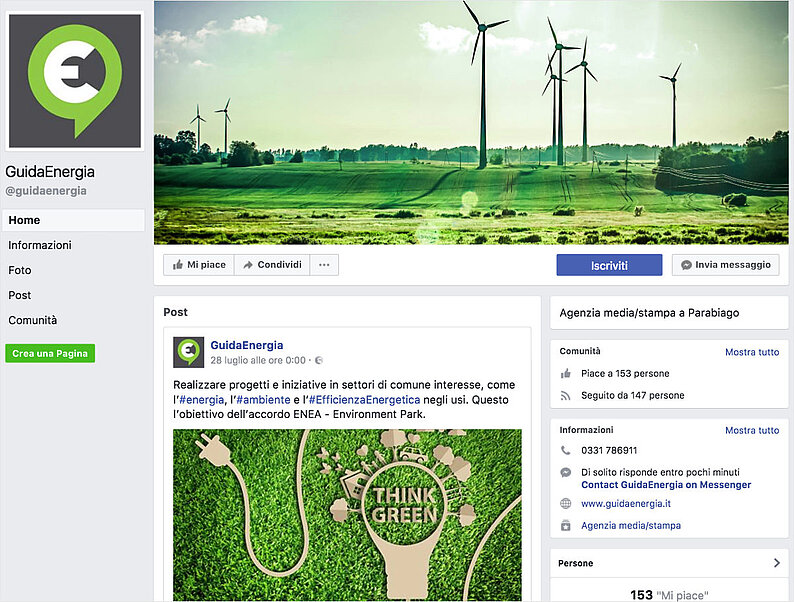
Task: Click the GuidaEnergia profile logo picture
Action: [x=75, y=80]
